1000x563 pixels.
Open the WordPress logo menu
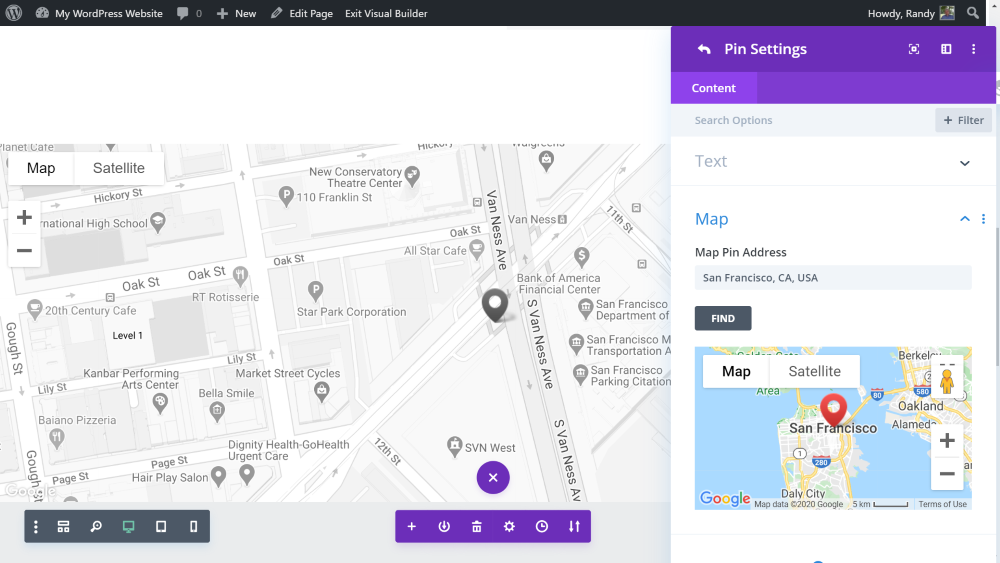[13, 13]
